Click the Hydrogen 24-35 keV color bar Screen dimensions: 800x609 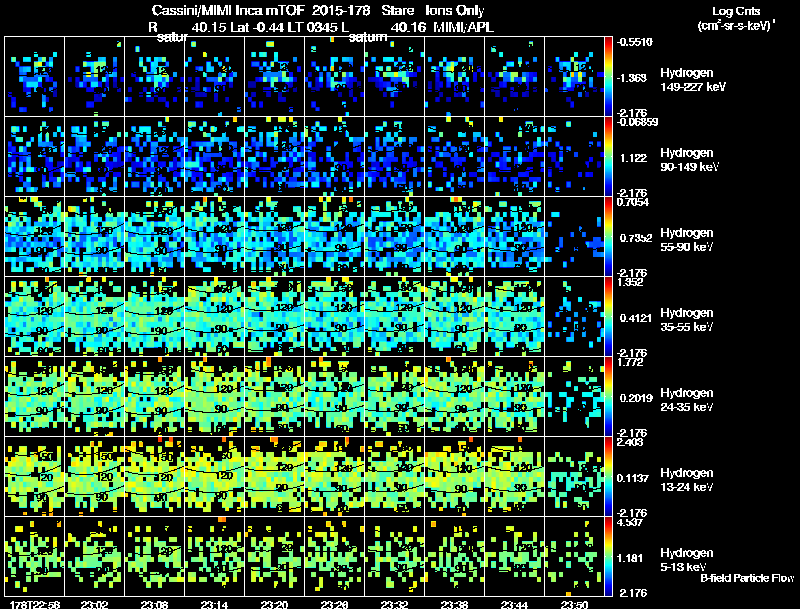point(608,397)
